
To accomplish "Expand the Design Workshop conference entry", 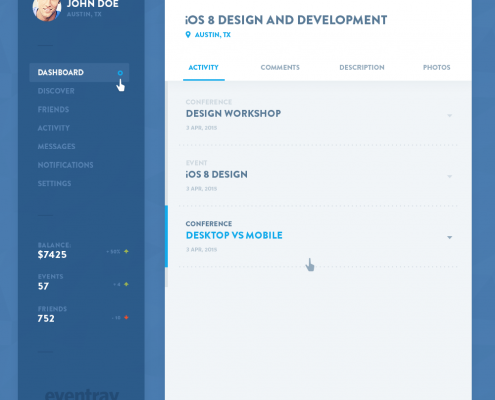I will coord(449,116).
